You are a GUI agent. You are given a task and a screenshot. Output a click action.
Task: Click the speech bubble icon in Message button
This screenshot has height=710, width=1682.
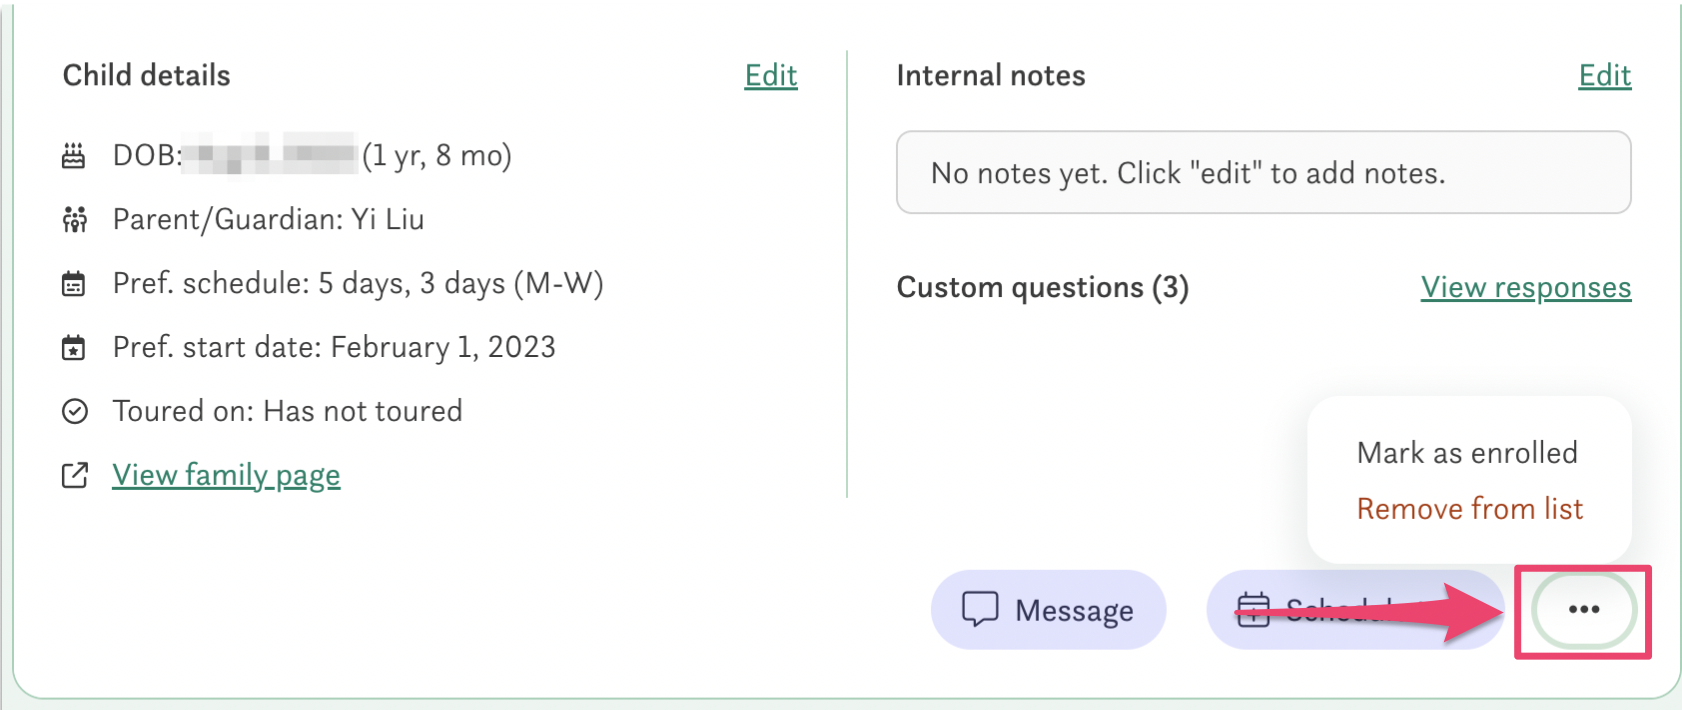(980, 609)
